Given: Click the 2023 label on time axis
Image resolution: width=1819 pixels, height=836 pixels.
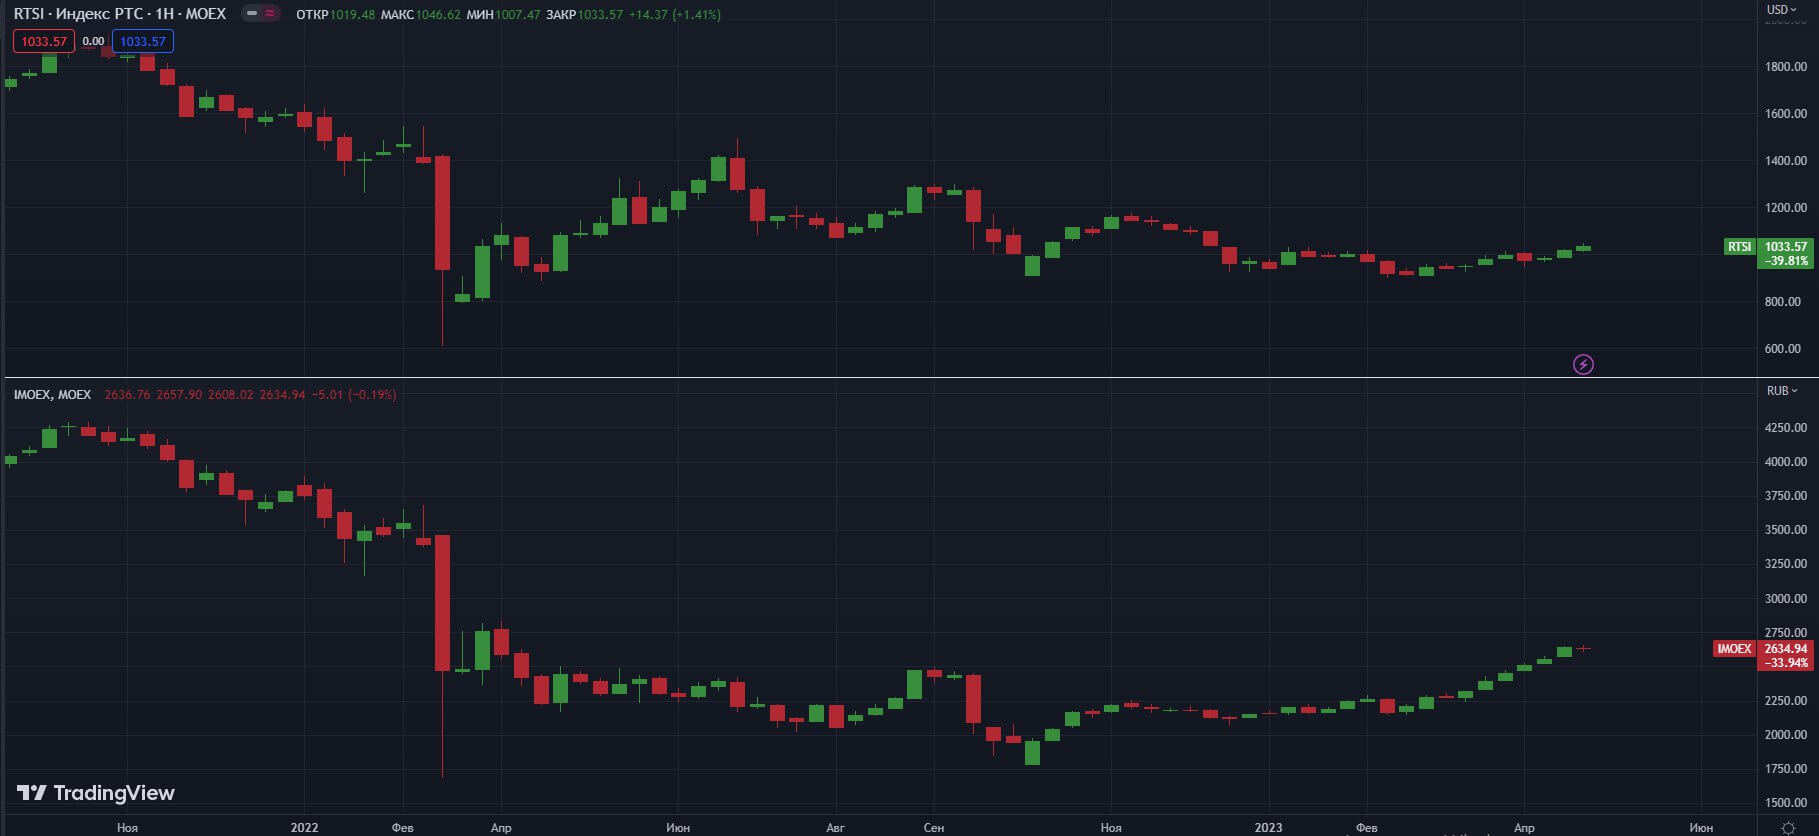Looking at the screenshot, I should [1268, 828].
